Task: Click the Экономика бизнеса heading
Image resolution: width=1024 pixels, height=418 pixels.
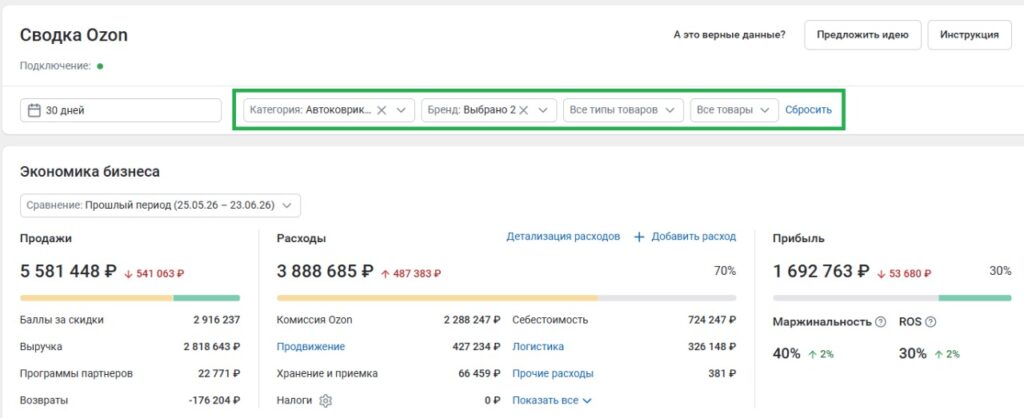Action: (x=90, y=172)
